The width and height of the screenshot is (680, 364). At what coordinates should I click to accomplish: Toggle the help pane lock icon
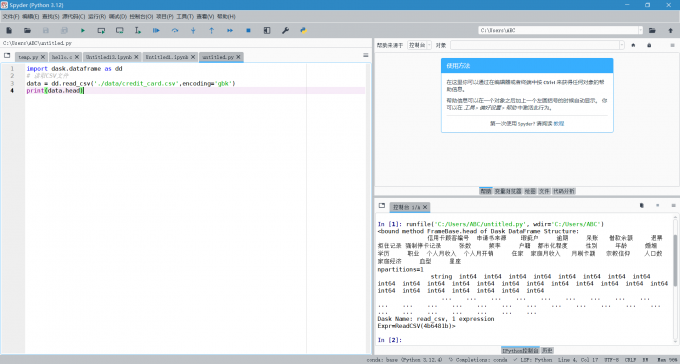click(649, 45)
